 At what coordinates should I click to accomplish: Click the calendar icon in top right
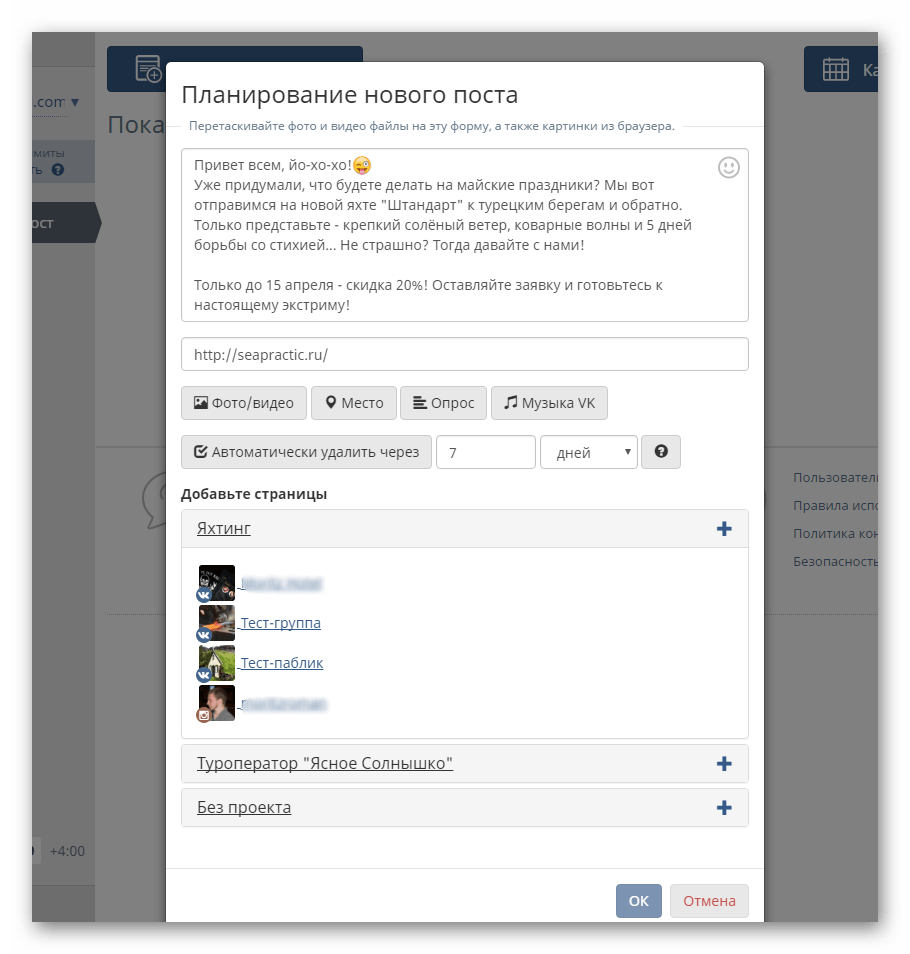(836, 69)
